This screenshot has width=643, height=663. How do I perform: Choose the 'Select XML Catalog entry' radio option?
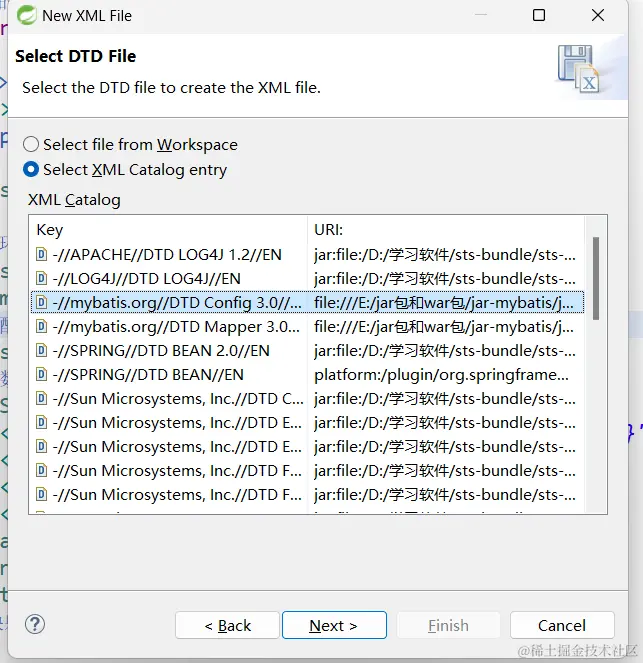[x=31, y=169]
